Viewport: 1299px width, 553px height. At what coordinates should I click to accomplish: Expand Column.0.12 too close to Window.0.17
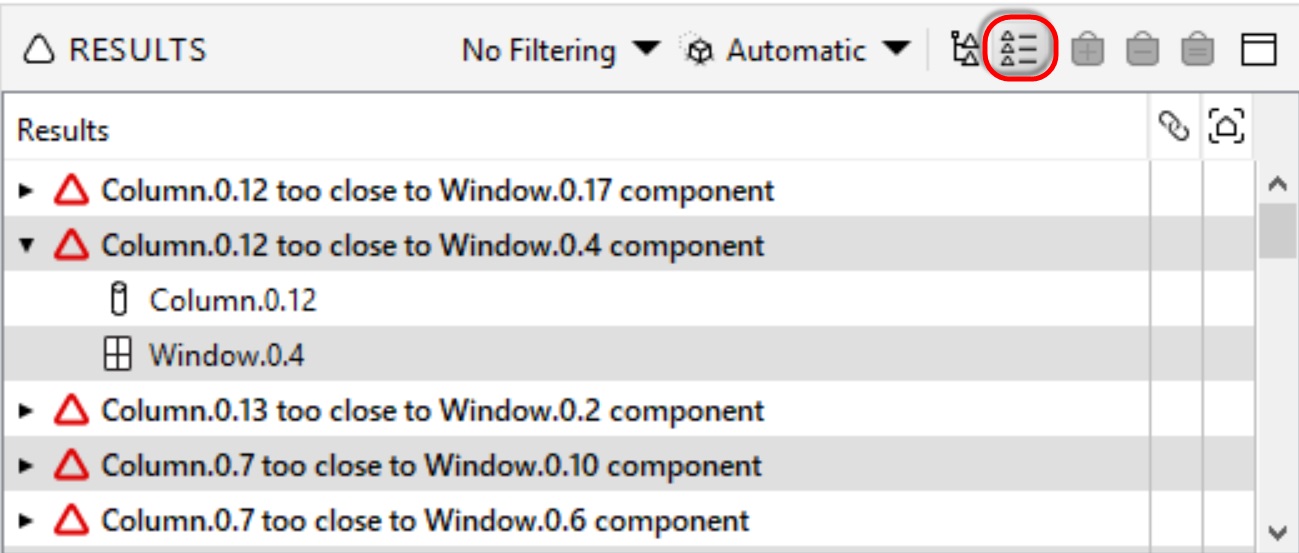click(x=27, y=189)
